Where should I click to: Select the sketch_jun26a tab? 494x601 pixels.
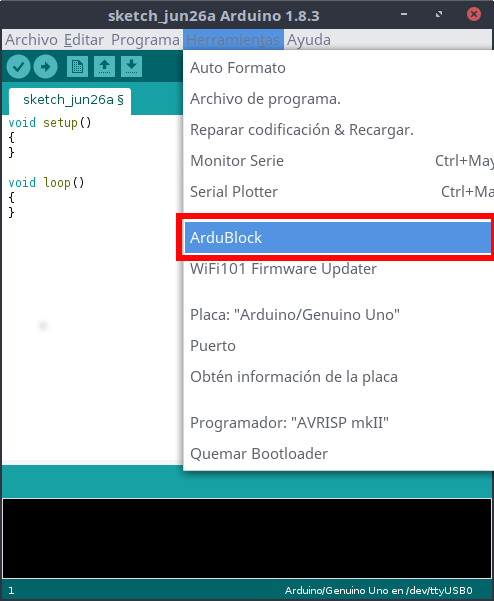(70, 100)
